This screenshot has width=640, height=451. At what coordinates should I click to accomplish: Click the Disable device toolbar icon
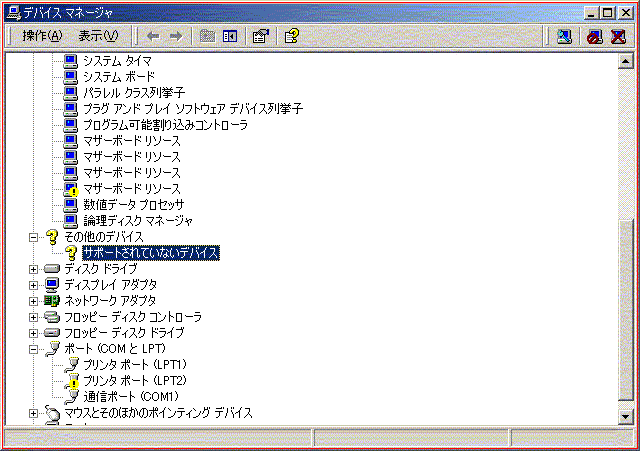click(x=594, y=37)
